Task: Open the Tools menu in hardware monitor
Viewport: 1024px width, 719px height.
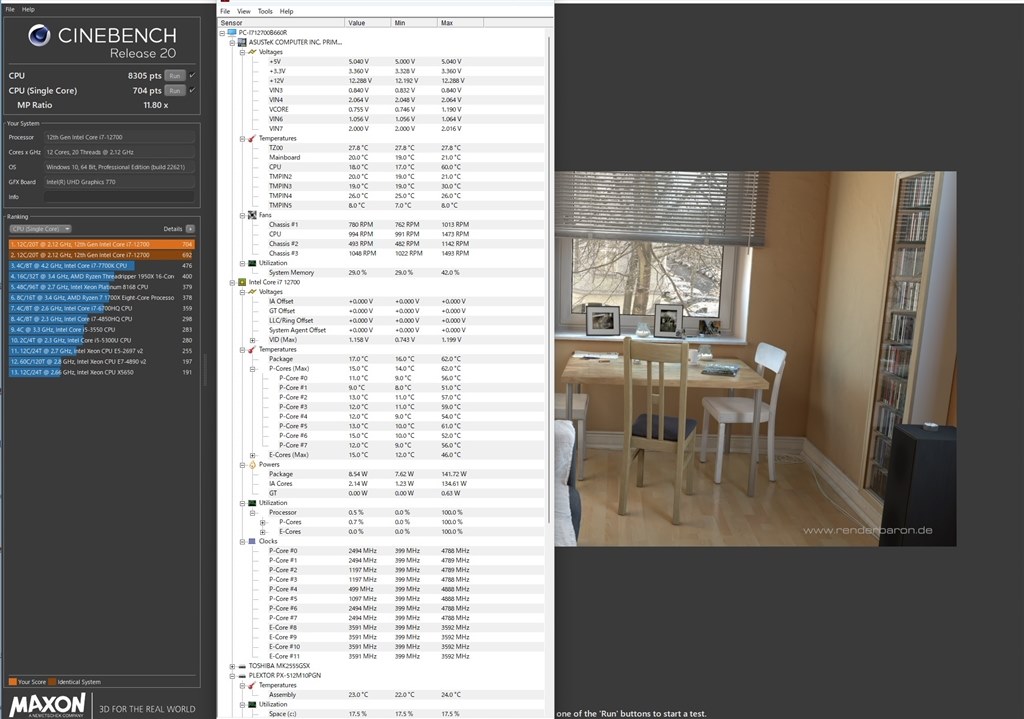Action: tap(265, 11)
